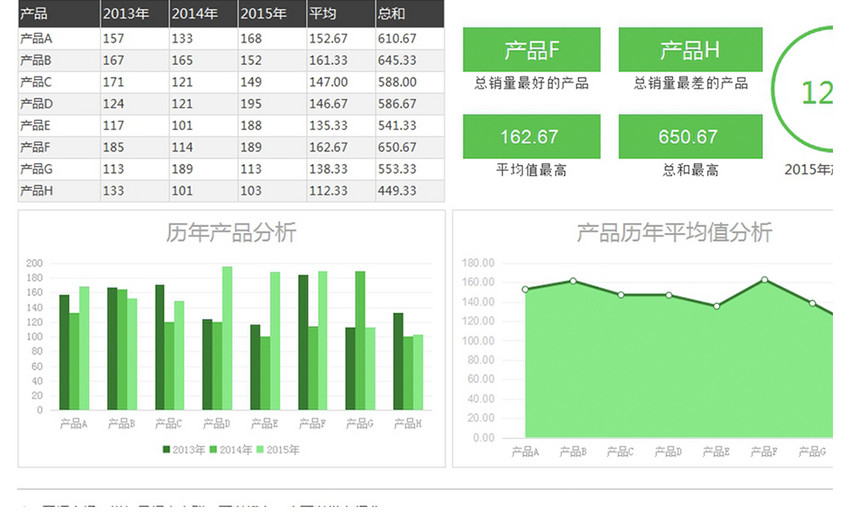Select cell 188 in 产品E row
This screenshot has width=850, height=524.
(x=272, y=125)
